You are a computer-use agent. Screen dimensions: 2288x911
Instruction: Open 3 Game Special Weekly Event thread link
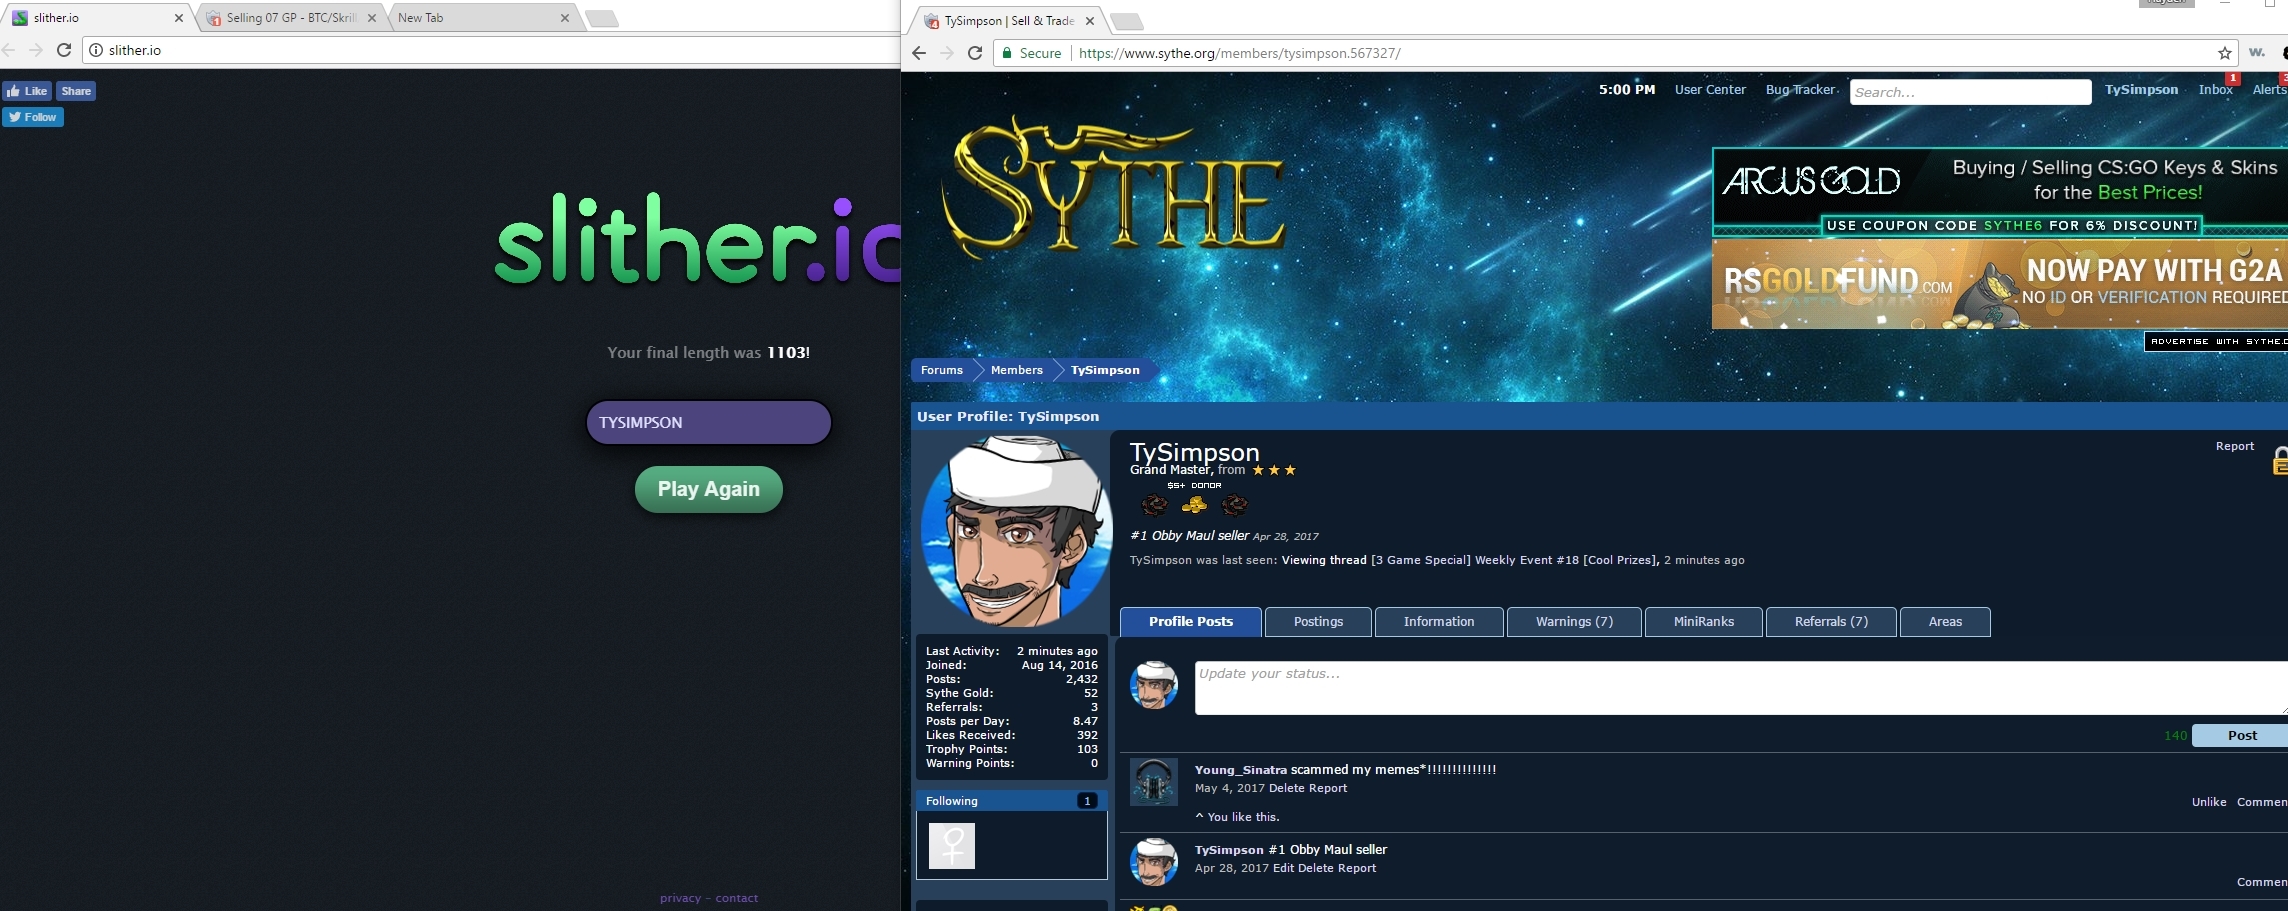[x=1514, y=560]
